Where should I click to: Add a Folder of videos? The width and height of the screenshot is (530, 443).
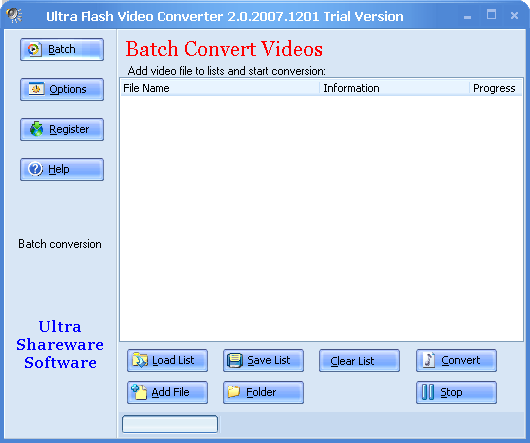click(263, 392)
